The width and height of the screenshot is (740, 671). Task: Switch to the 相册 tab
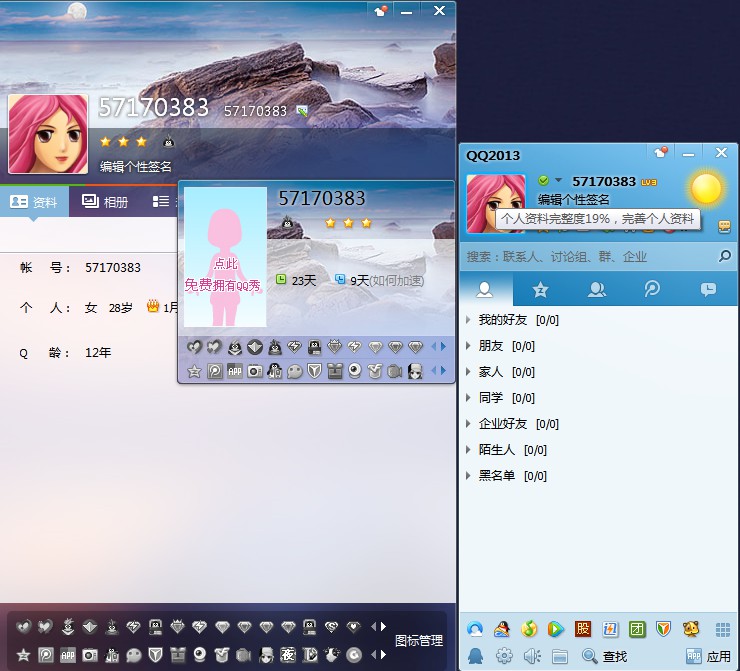coord(105,202)
